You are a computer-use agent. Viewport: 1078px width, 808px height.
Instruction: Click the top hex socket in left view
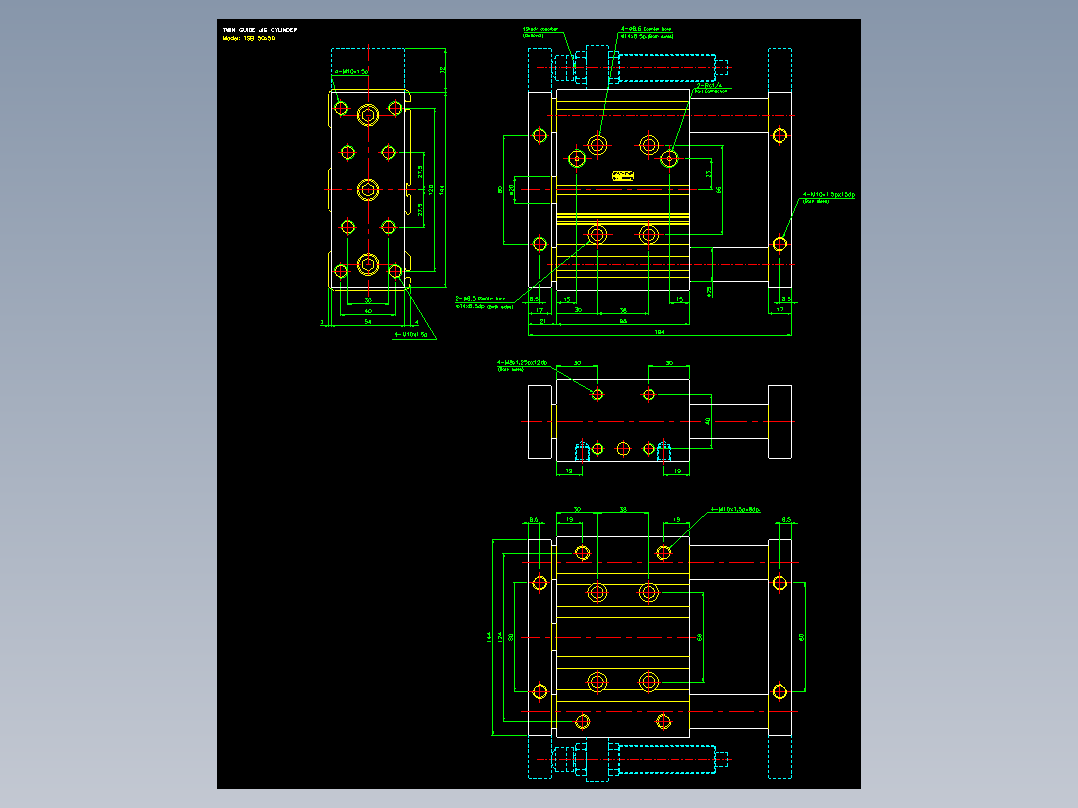[368, 115]
